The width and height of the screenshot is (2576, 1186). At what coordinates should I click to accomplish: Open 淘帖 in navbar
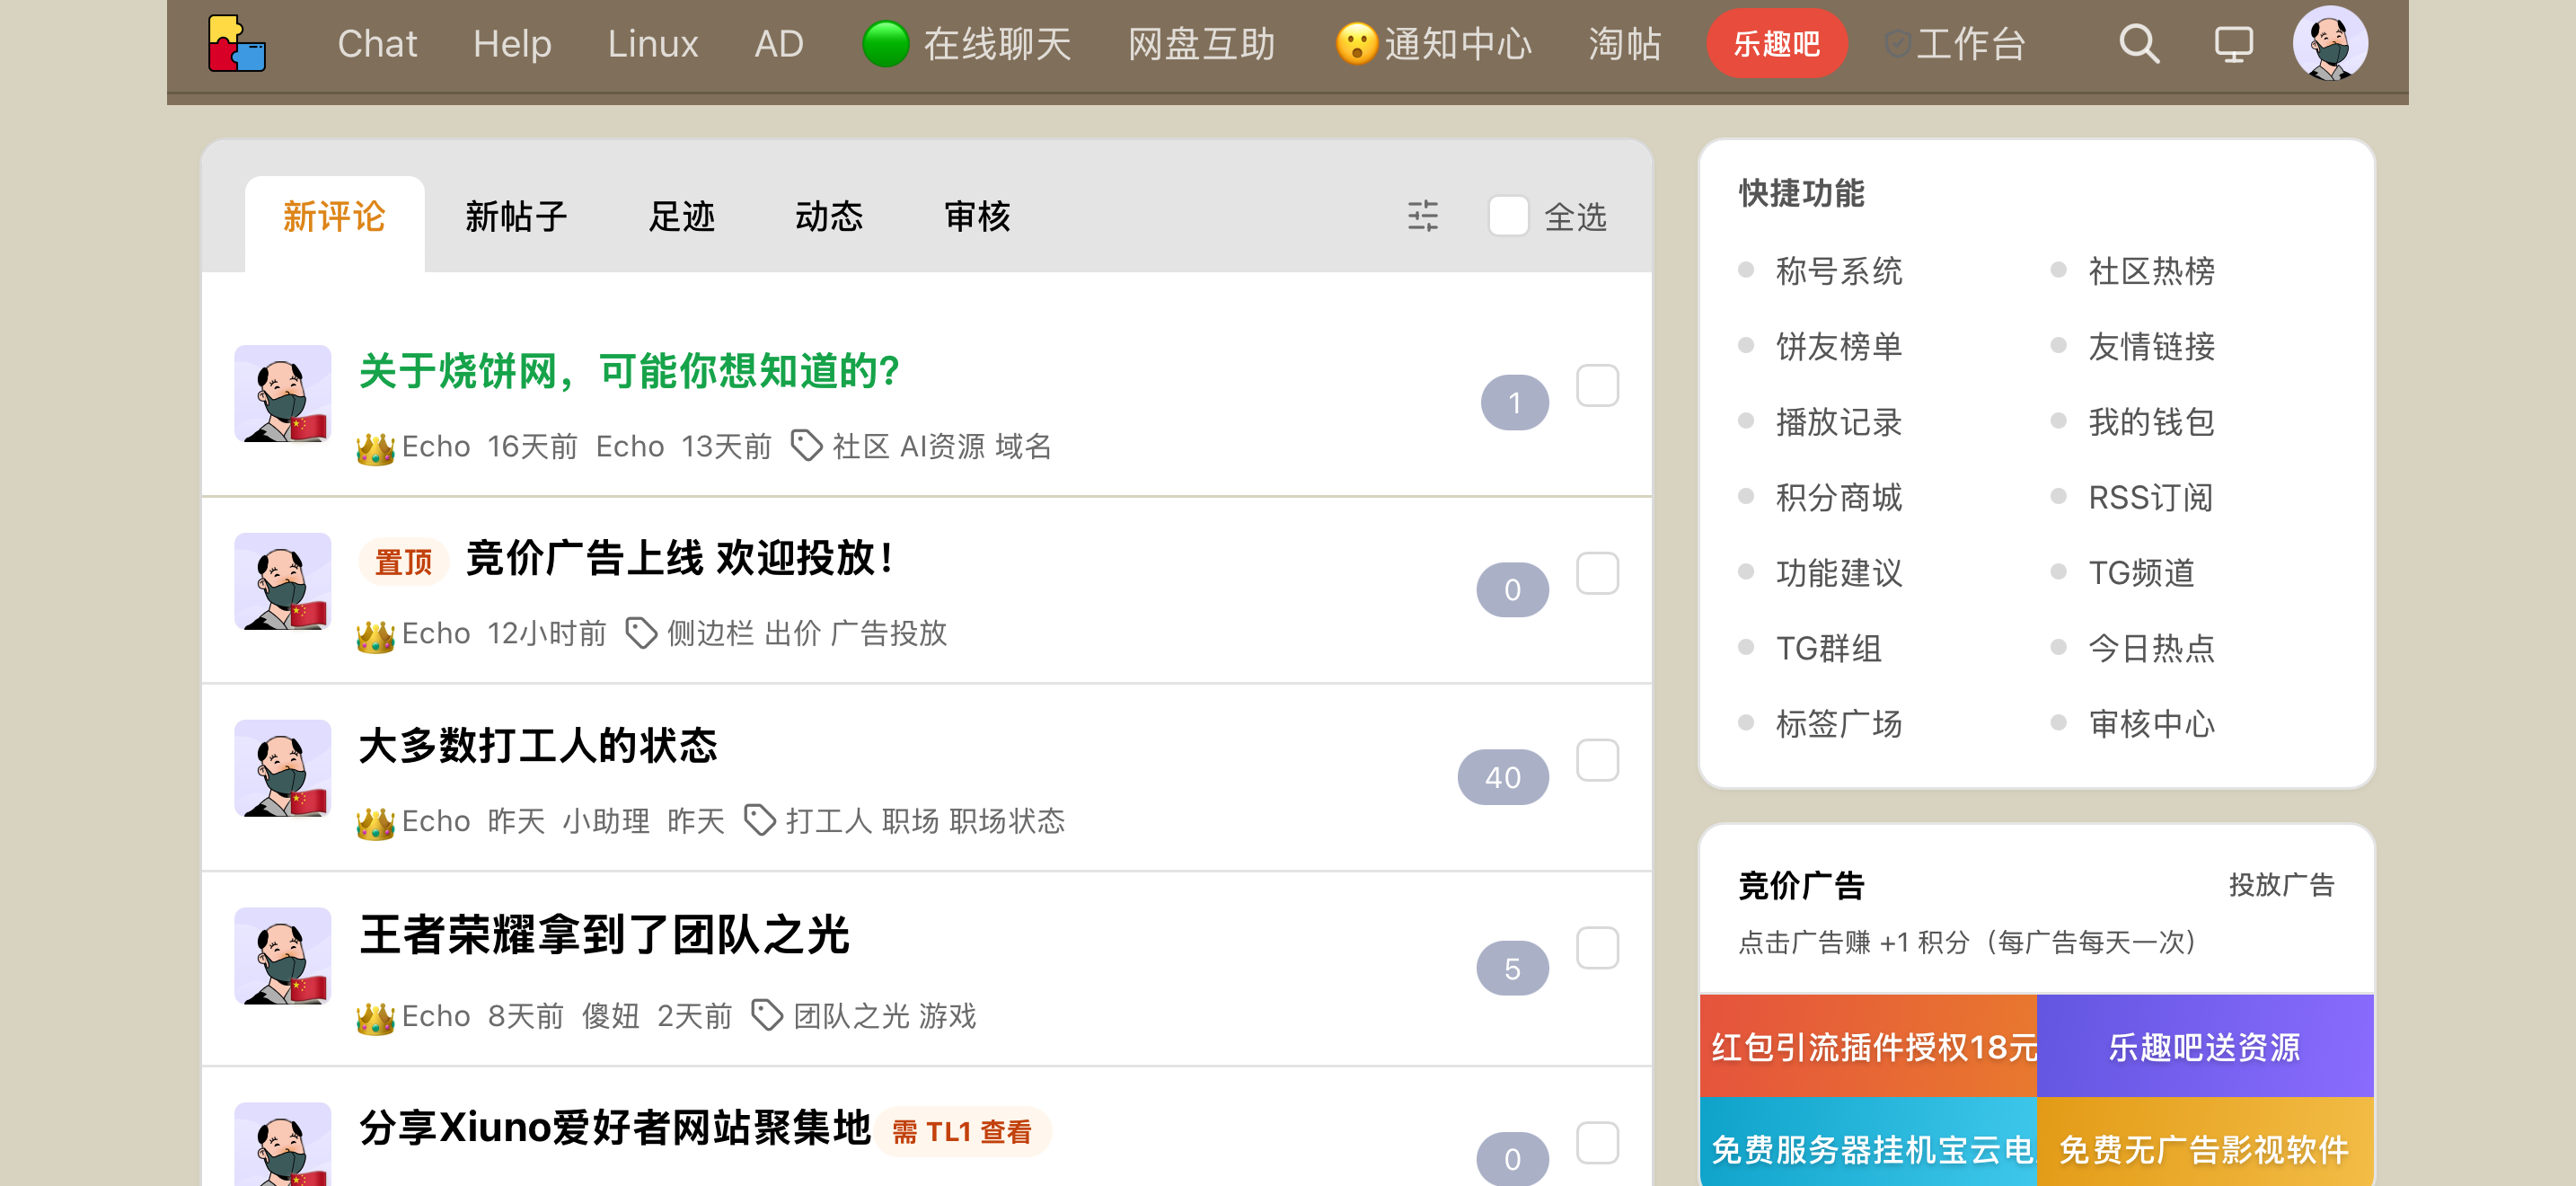[1625, 44]
